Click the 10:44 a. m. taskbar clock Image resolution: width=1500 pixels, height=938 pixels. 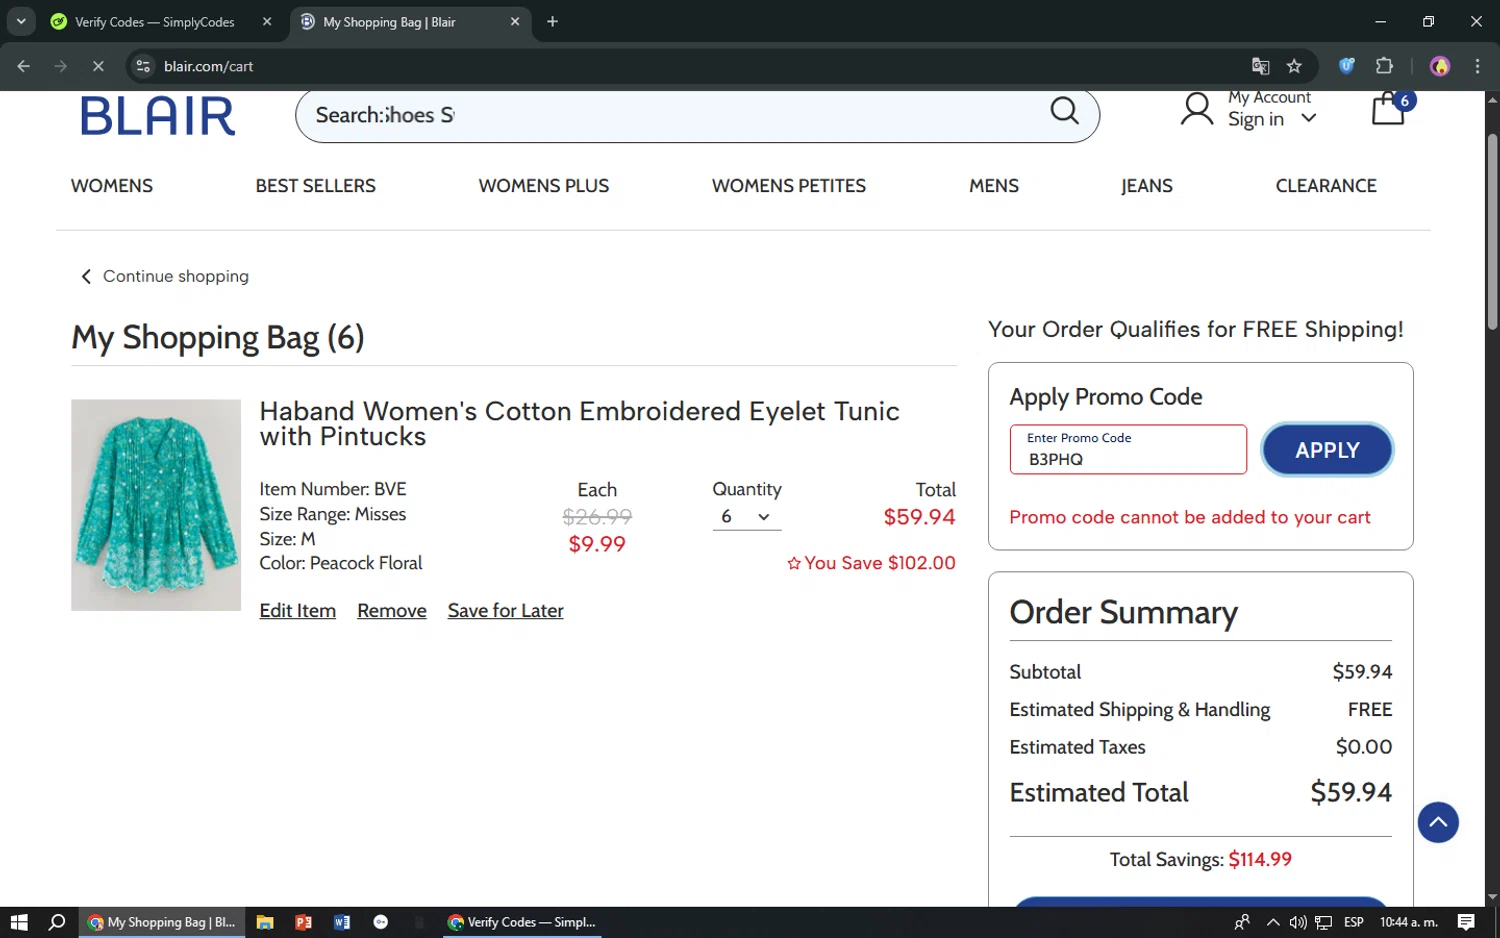click(x=1408, y=922)
